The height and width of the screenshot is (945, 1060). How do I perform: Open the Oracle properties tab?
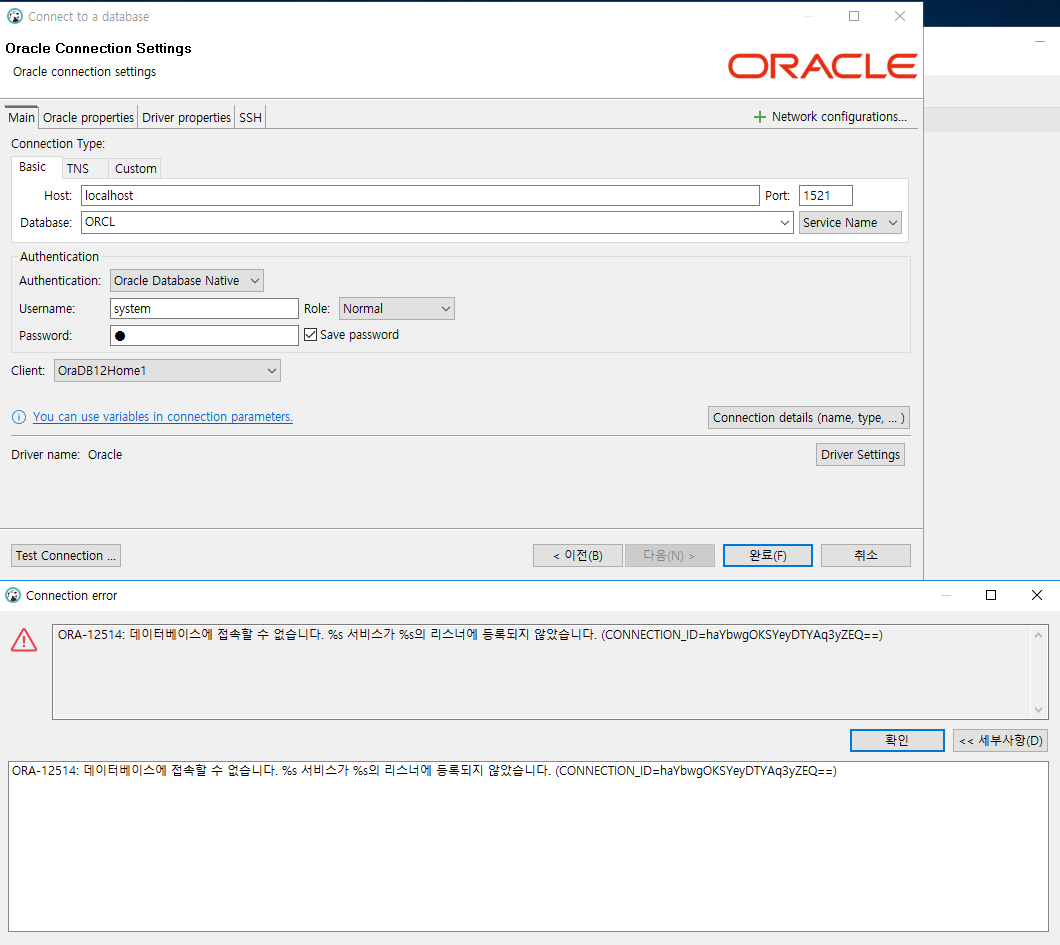[x=89, y=118]
